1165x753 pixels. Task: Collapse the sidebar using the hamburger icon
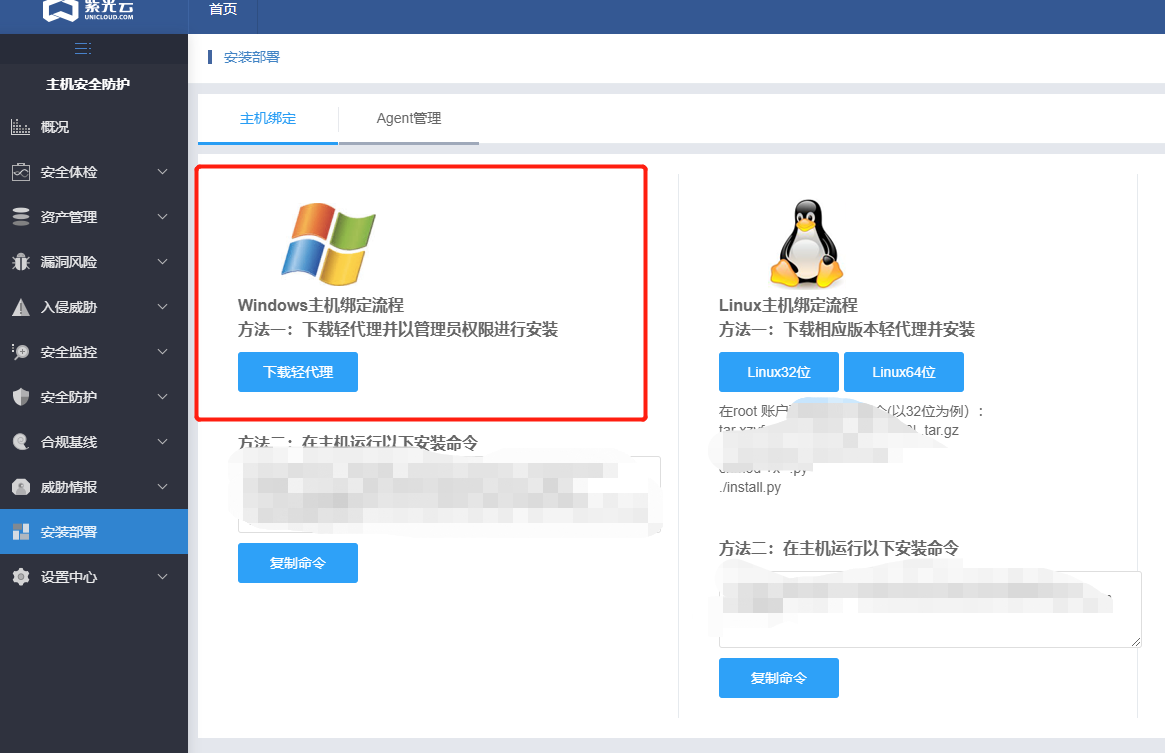click(x=83, y=49)
